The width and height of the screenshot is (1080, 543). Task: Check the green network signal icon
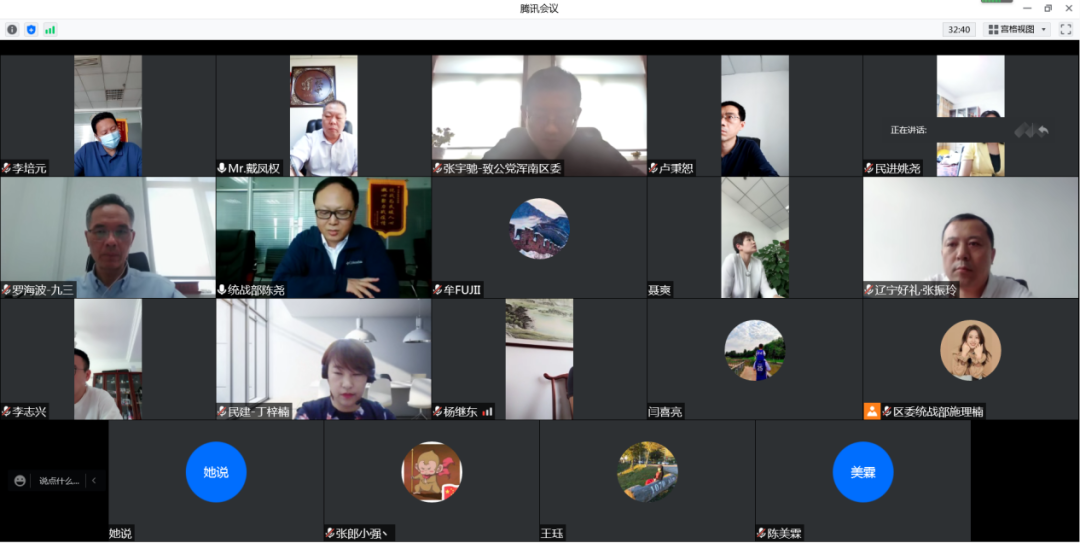50,30
